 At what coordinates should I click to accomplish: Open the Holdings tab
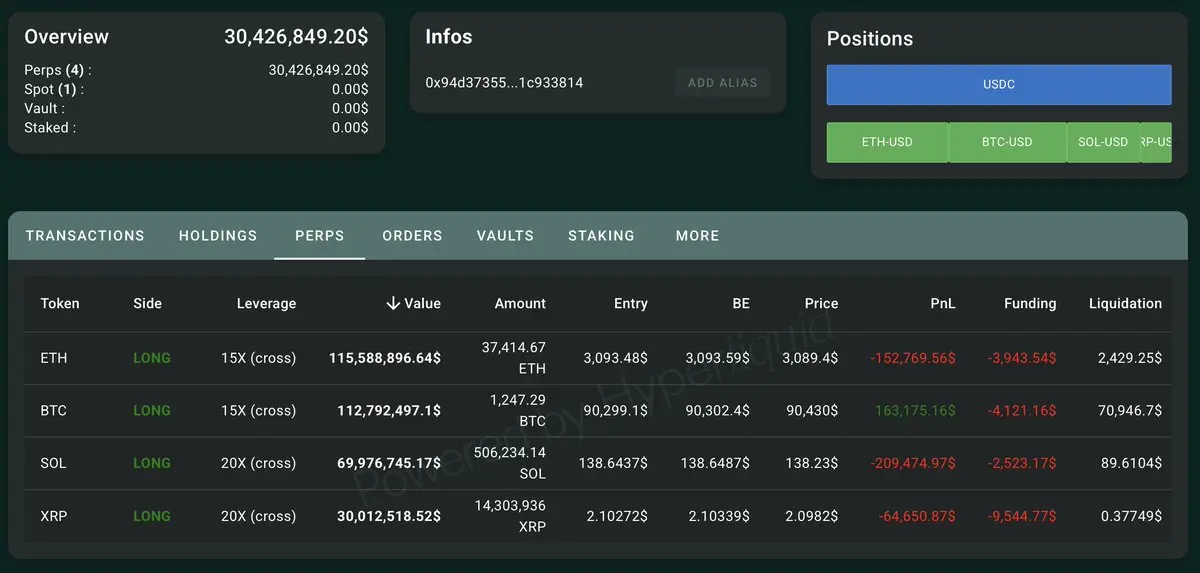click(x=218, y=236)
